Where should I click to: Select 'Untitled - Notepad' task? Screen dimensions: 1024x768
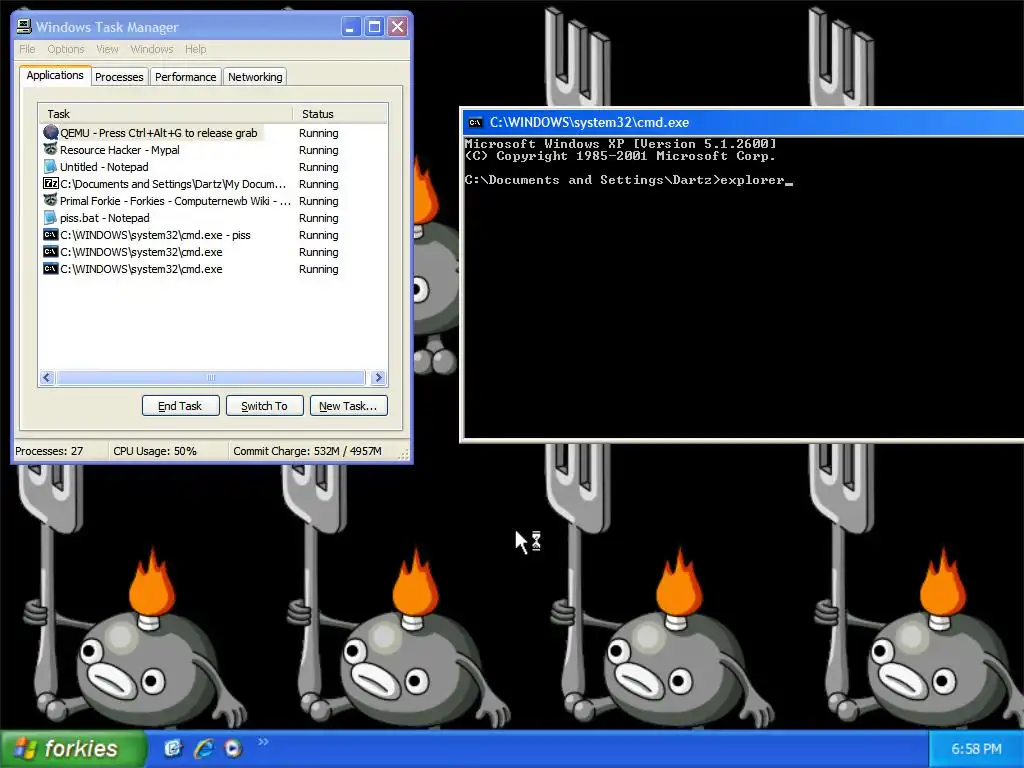point(213,167)
